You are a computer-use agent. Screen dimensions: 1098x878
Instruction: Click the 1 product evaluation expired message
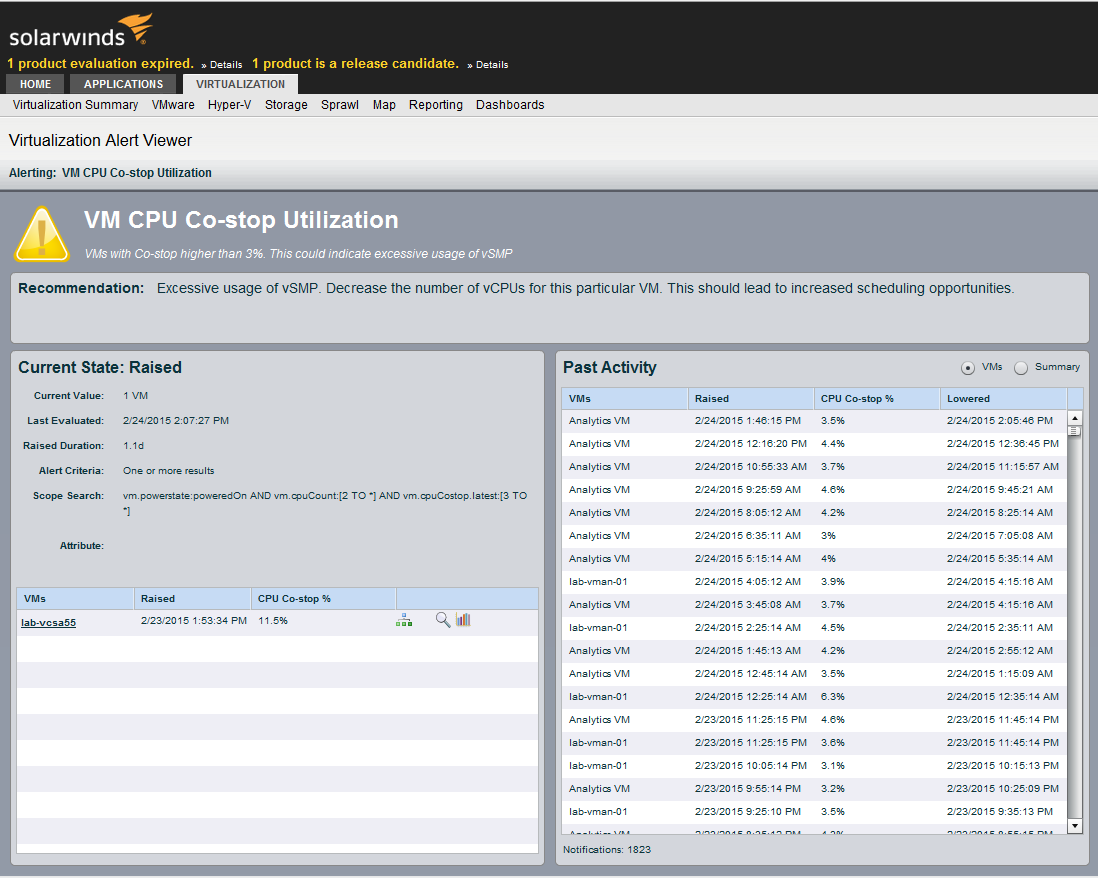click(x=101, y=64)
